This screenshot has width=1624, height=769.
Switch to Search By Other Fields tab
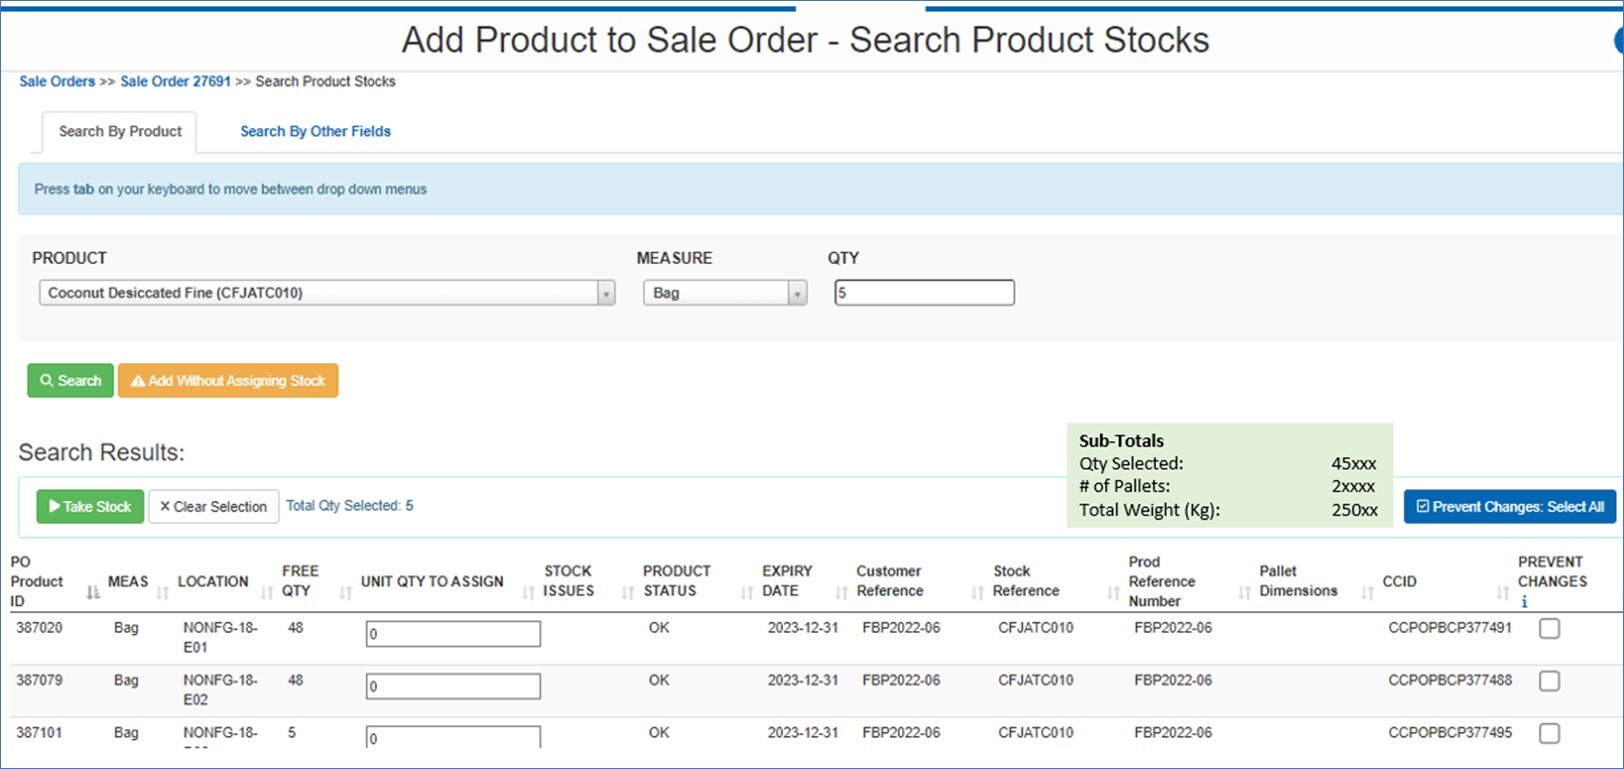315,131
